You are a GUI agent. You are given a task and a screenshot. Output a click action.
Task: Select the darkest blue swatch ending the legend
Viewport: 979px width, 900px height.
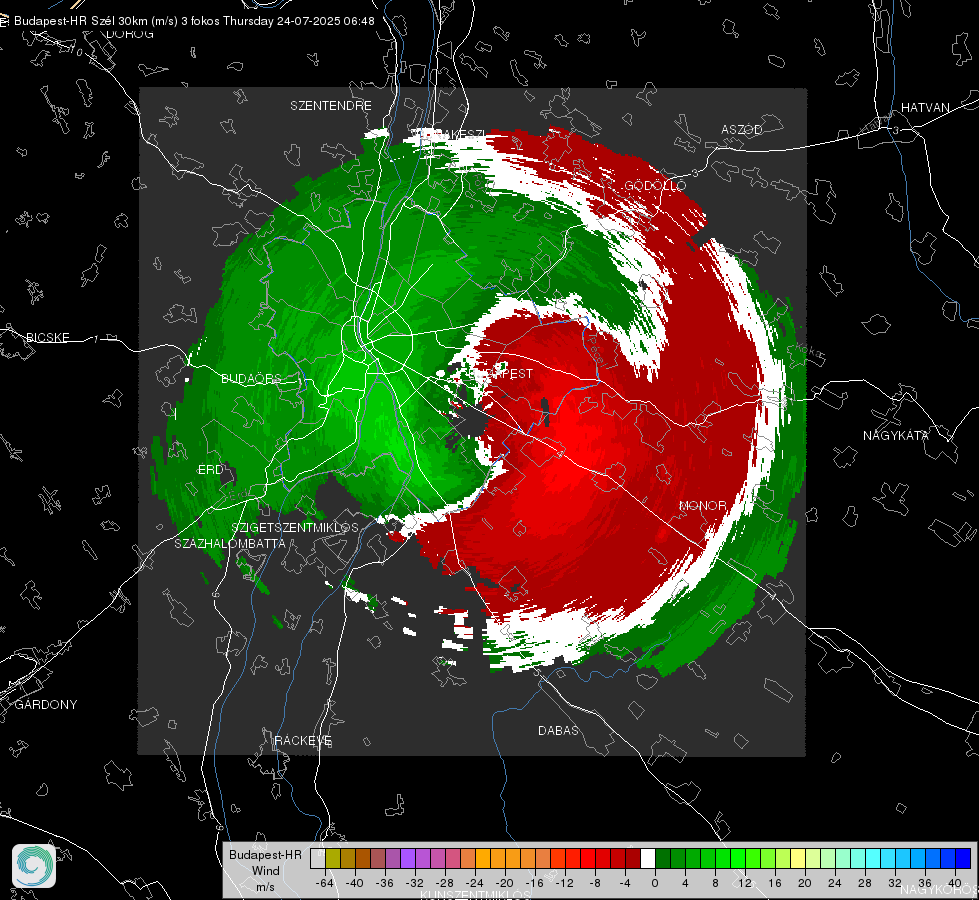pos(963,859)
